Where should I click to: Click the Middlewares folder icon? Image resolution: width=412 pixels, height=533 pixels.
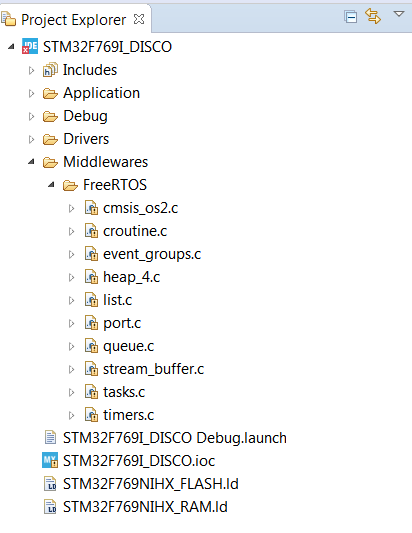tap(50, 162)
